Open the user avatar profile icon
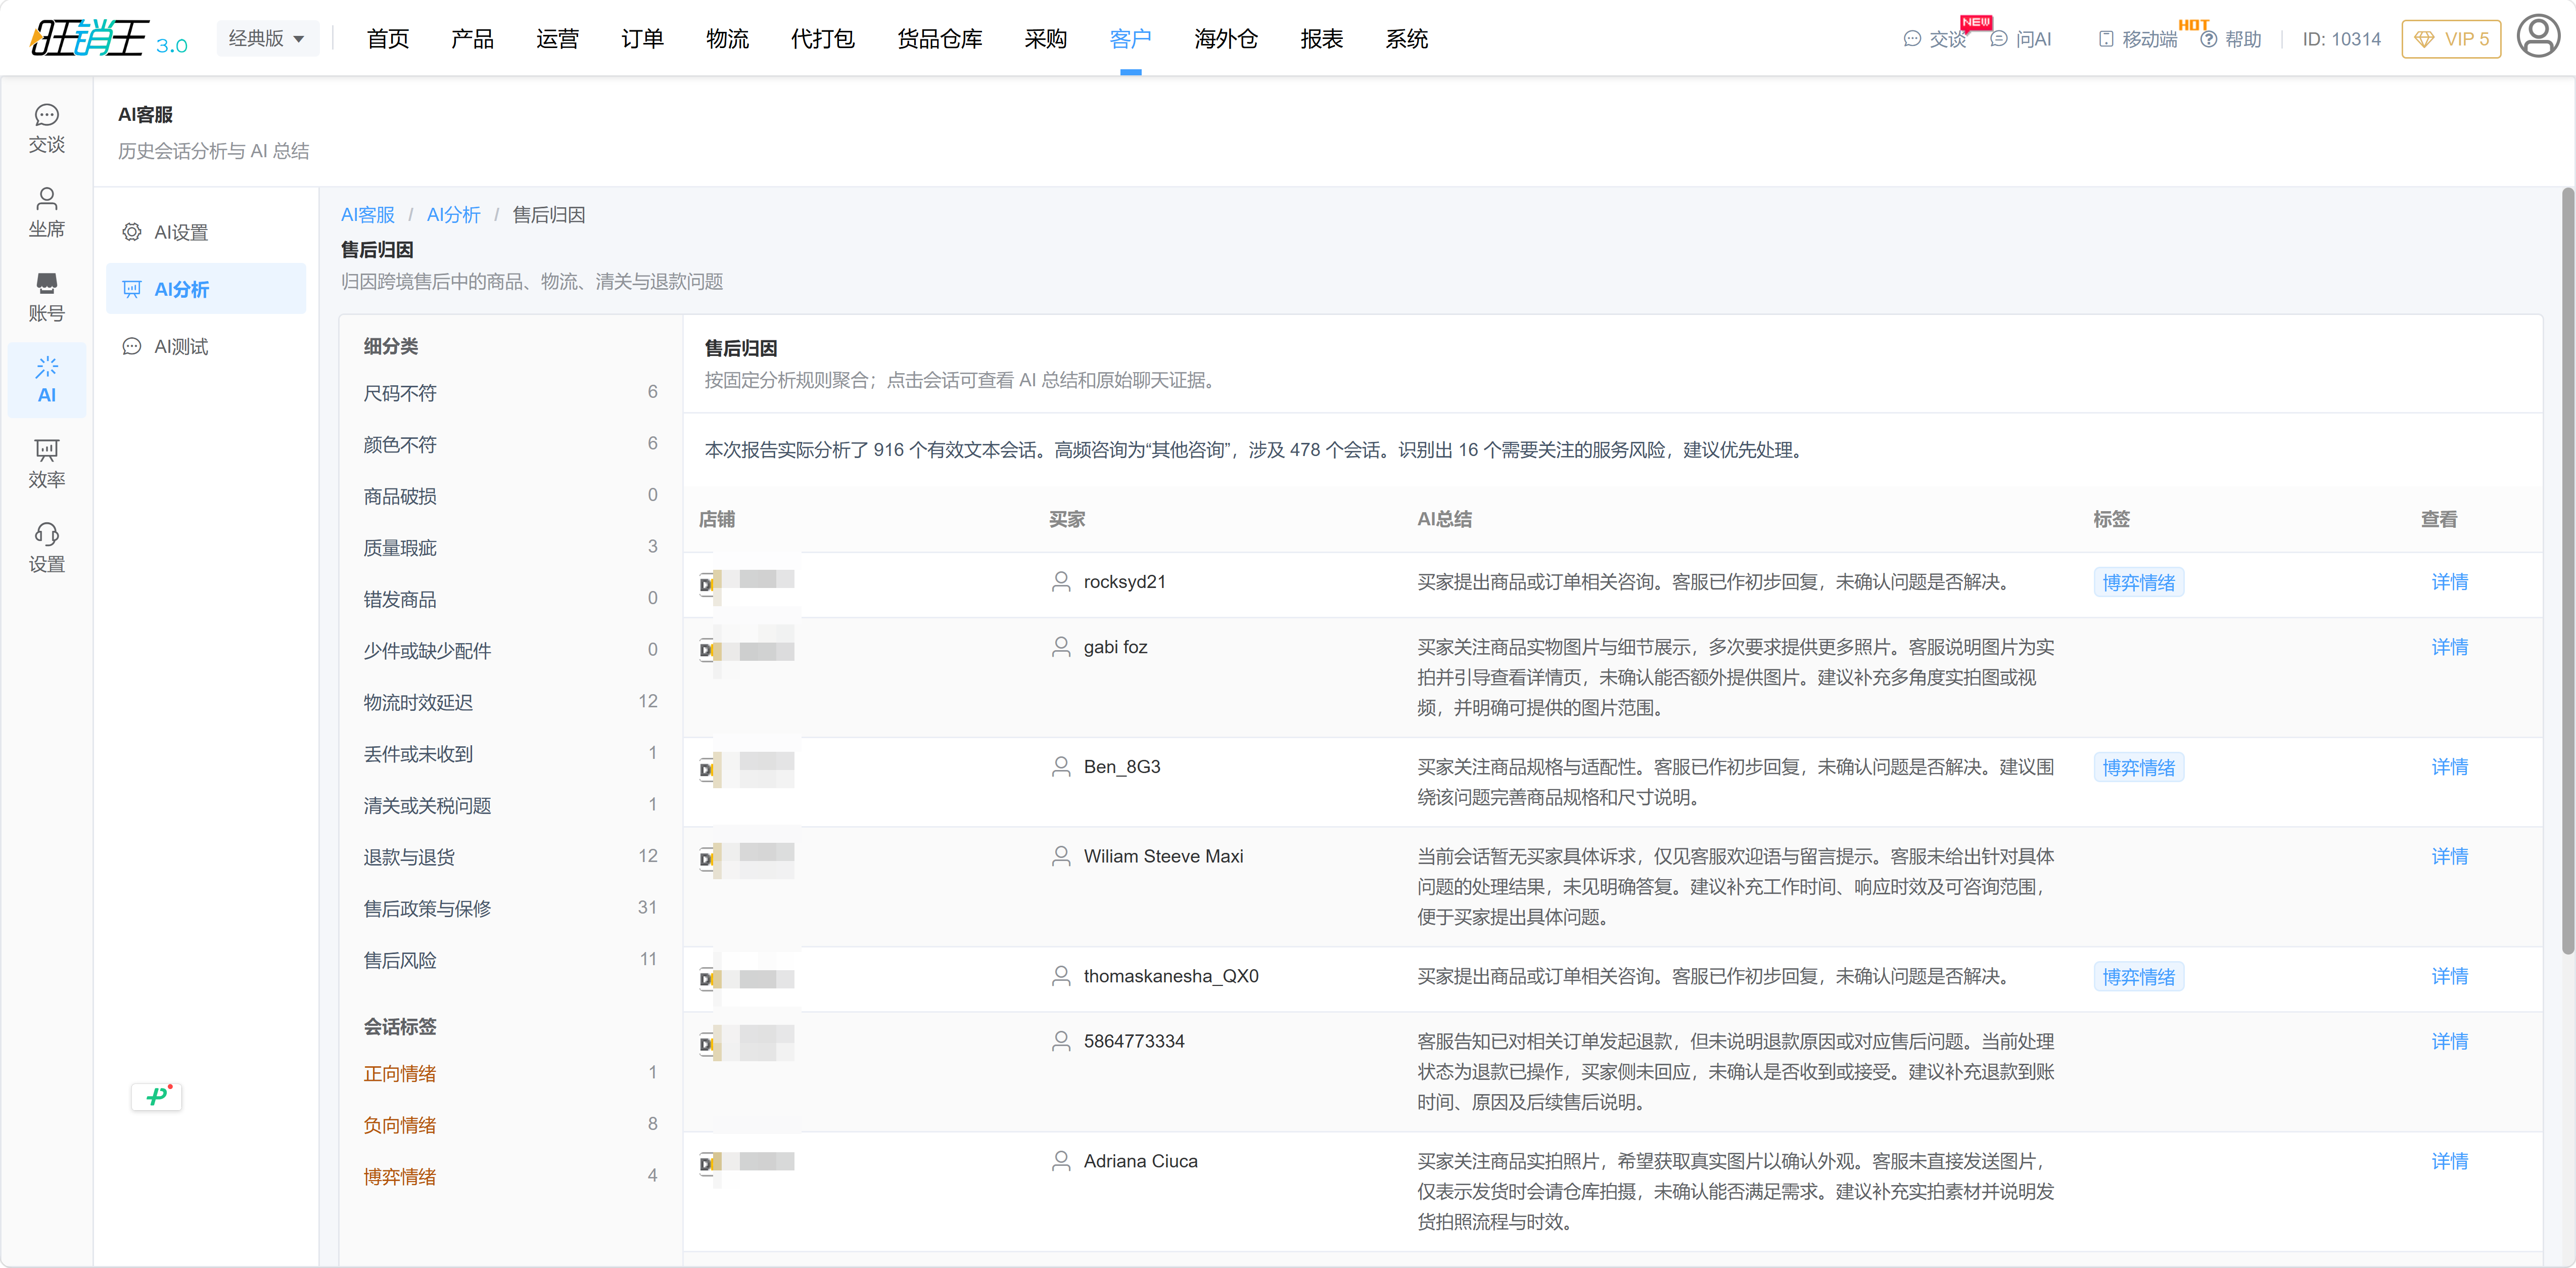Image resolution: width=2576 pixels, height=1268 pixels. pyautogui.click(x=2537, y=37)
